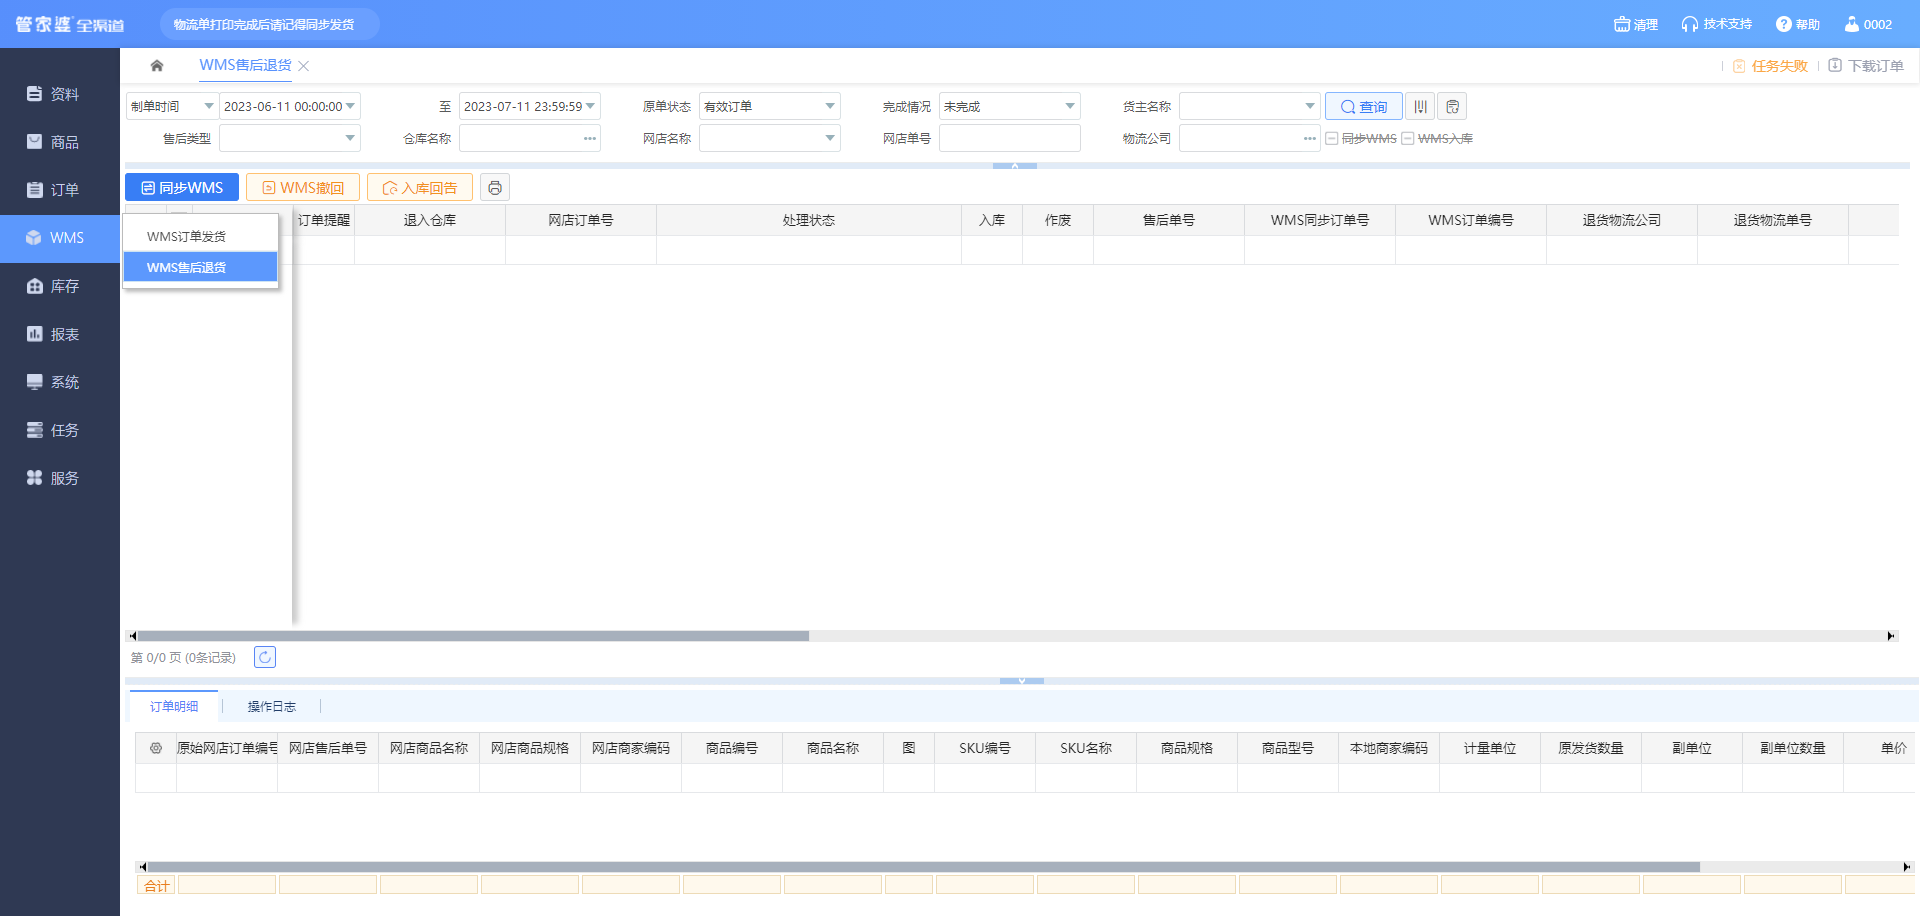
Task: Select WMS售后退货 menu item
Action: point(200,267)
